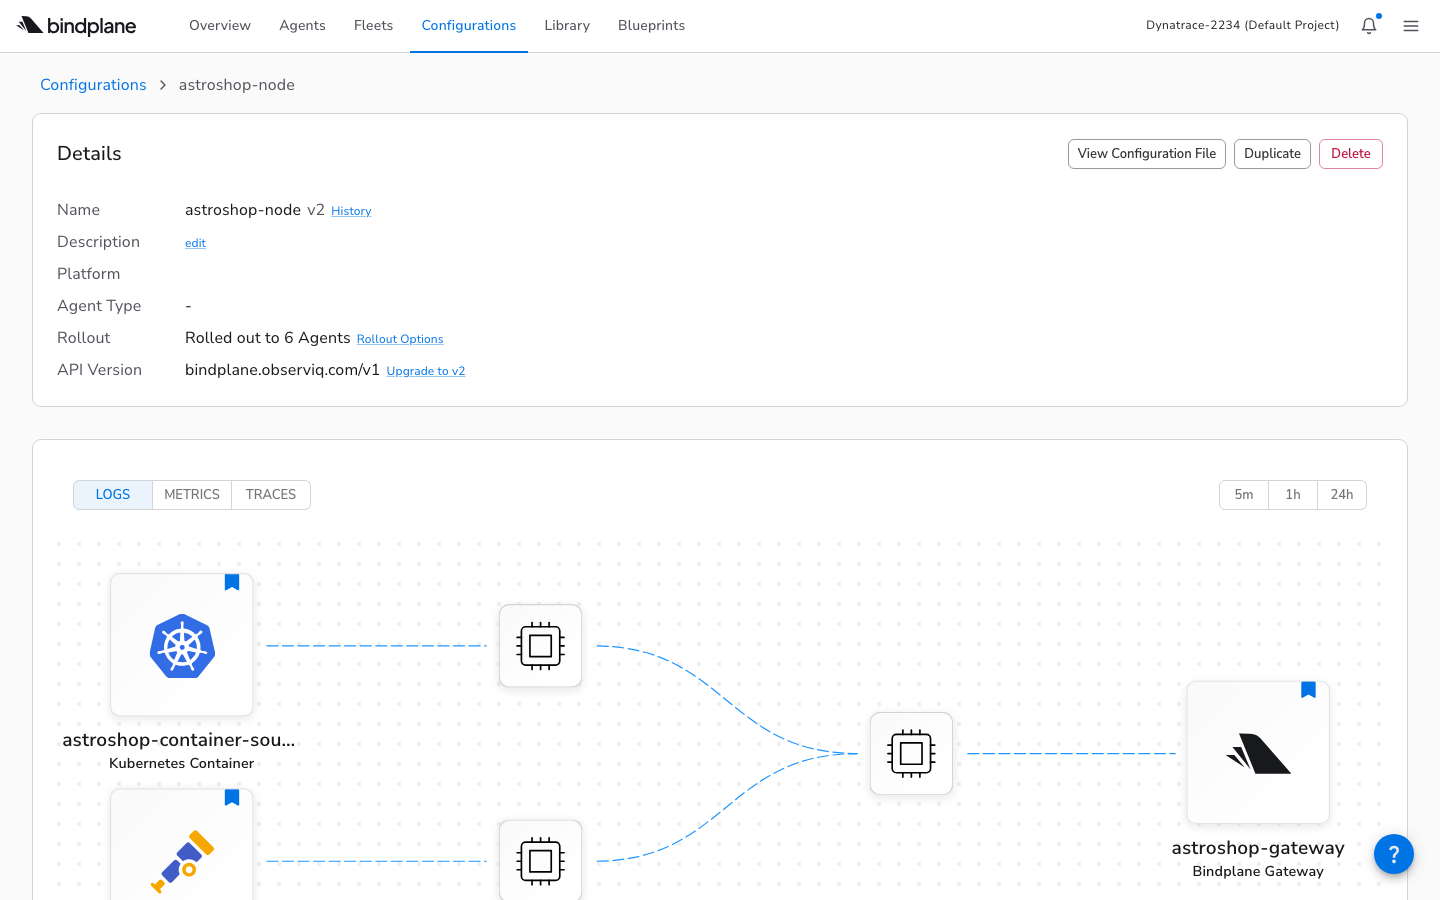
Task: Click the Bindplane logo
Action: [77, 26]
